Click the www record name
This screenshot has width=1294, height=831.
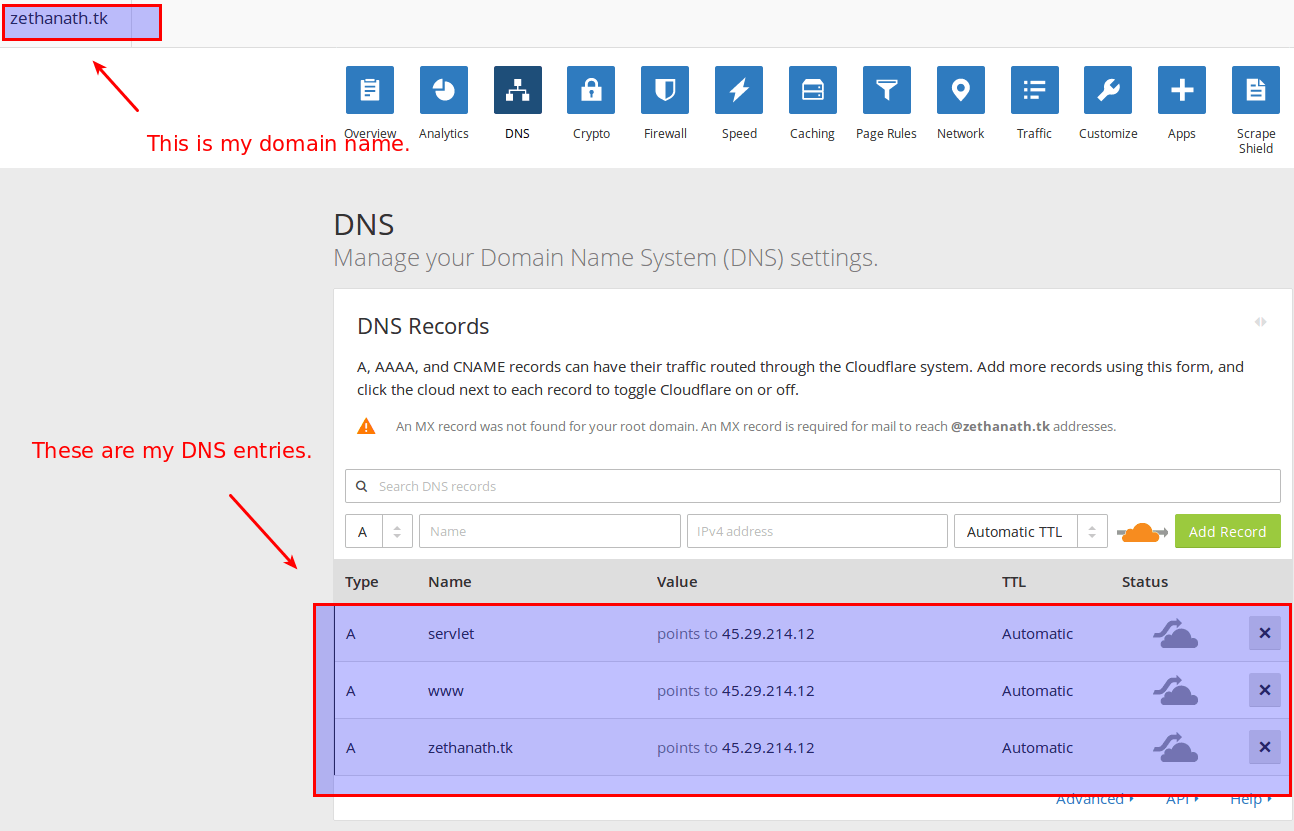coord(446,691)
